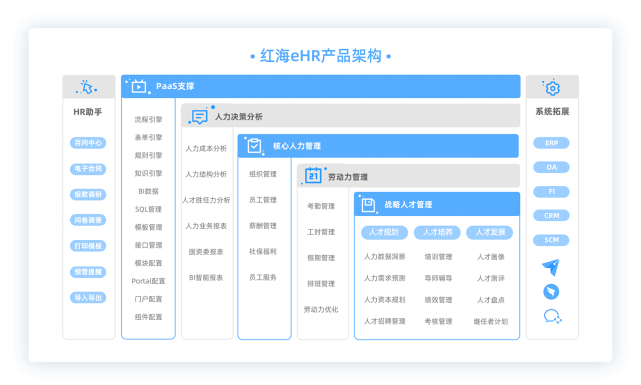Click the 门户配置 item
This screenshot has width=641, height=385.
[148, 299]
